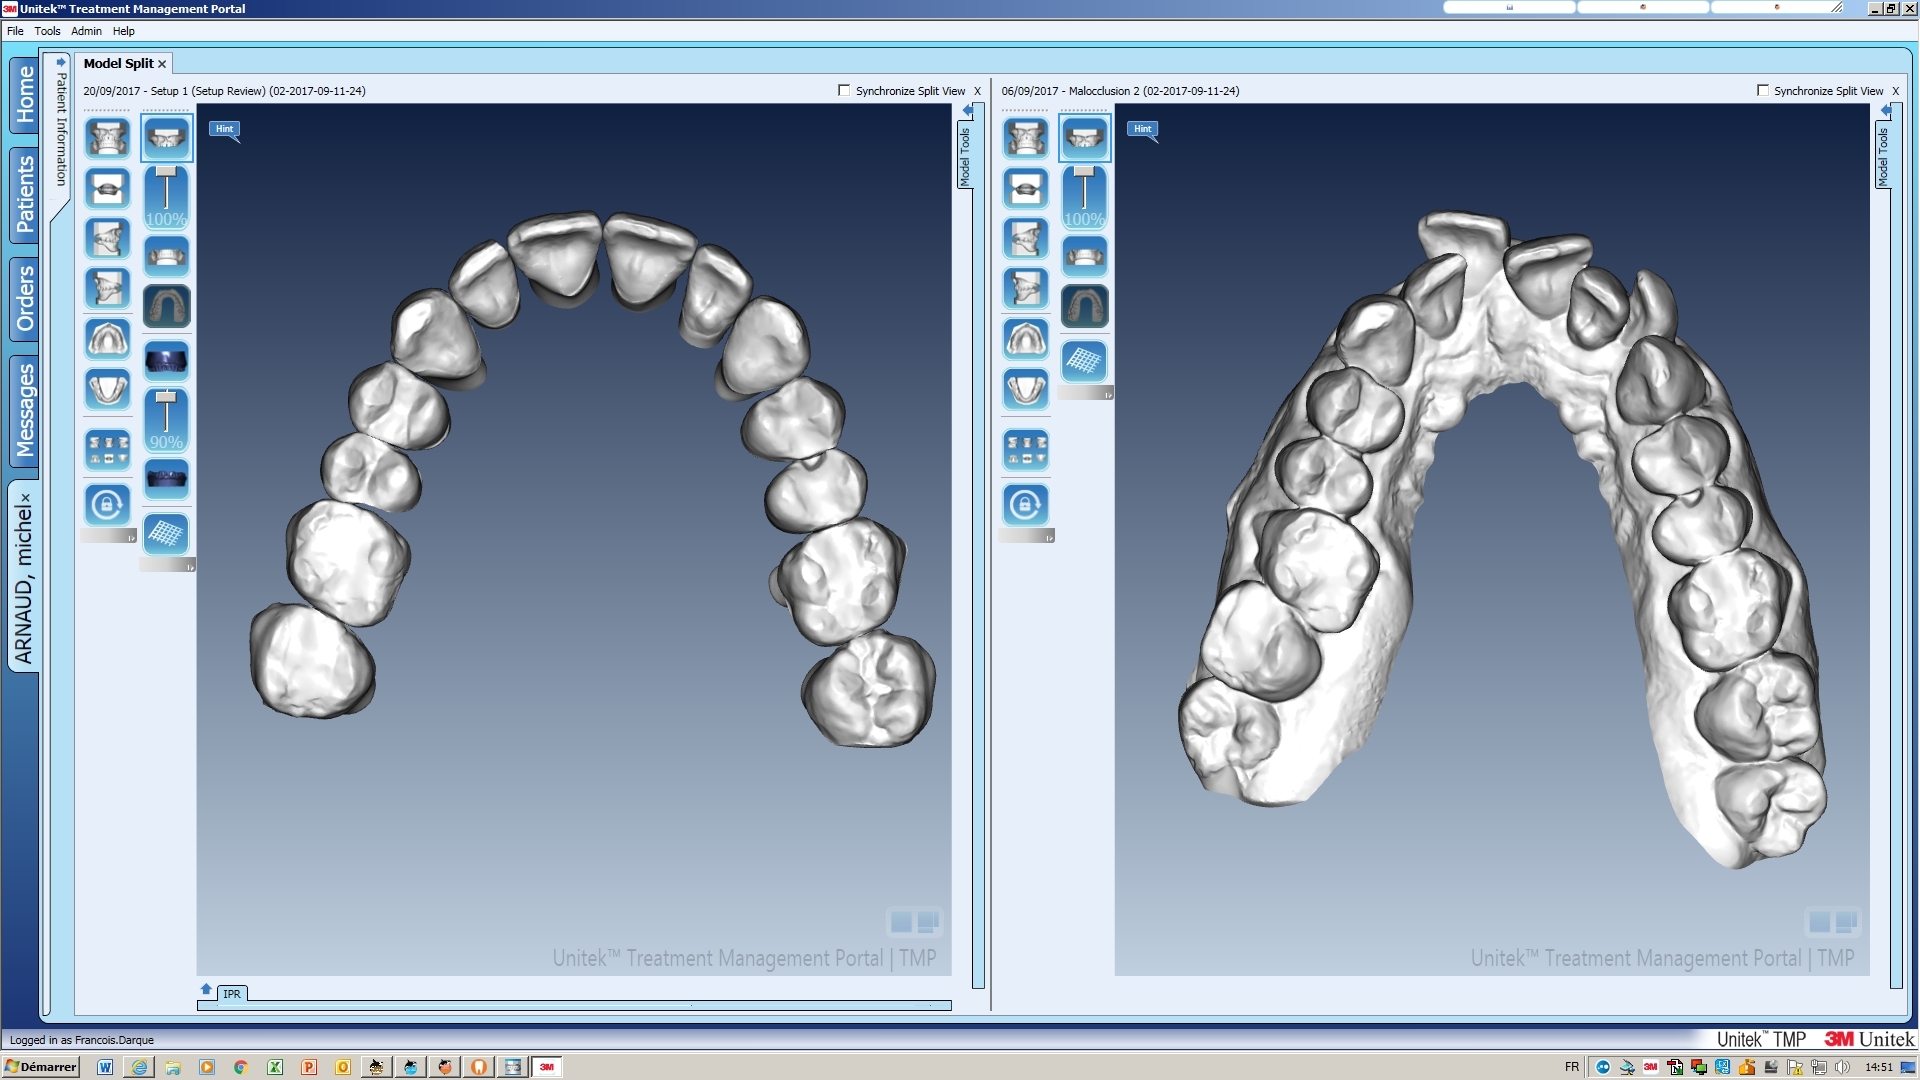Image resolution: width=1920 pixels, height=1080 pixels.
Task: Toggle right panel's grid overlay icon
Action: [1084, 361]
